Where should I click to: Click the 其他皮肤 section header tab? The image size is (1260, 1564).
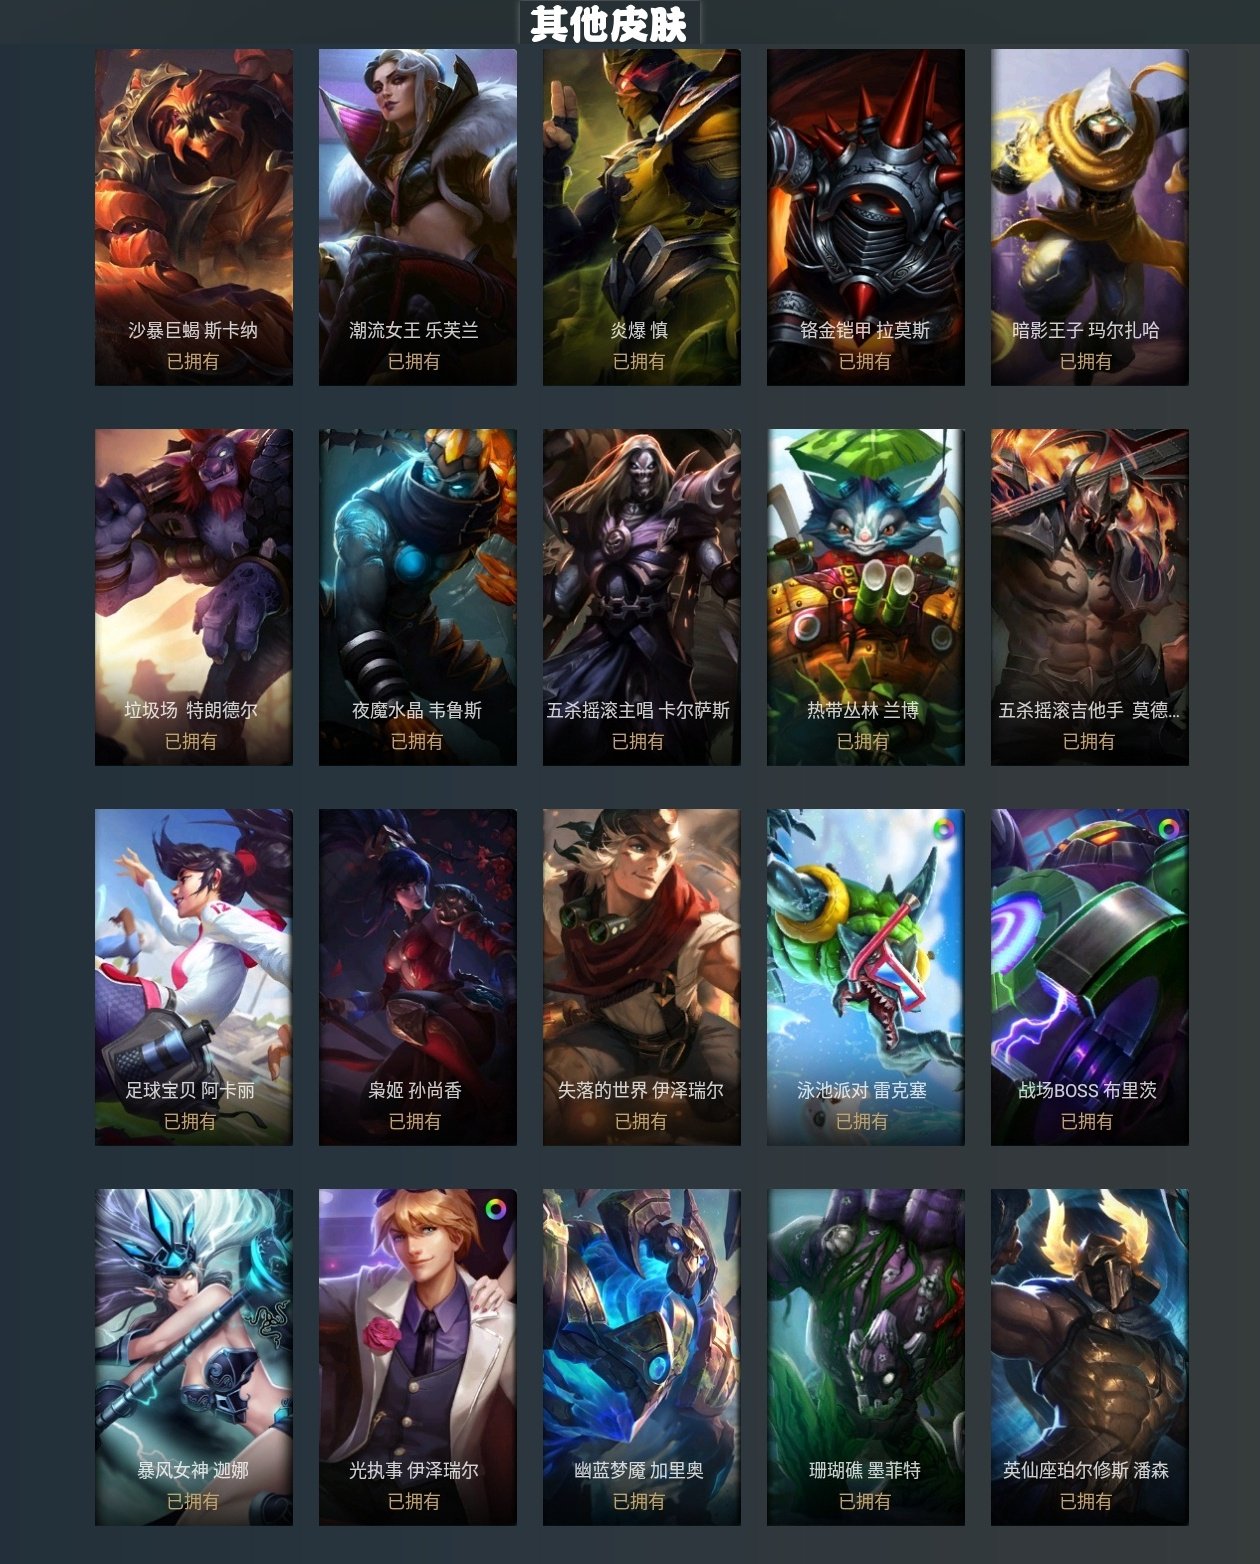(x=609, y=23)
